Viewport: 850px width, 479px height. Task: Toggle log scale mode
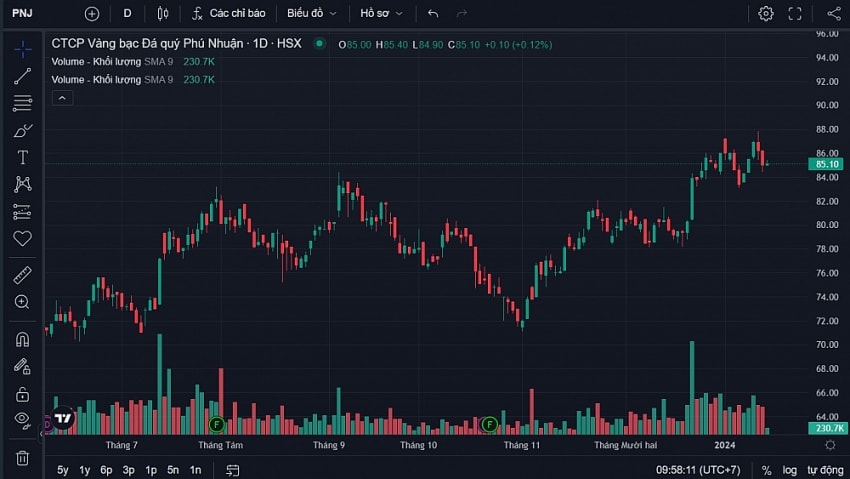click(790, 470)
